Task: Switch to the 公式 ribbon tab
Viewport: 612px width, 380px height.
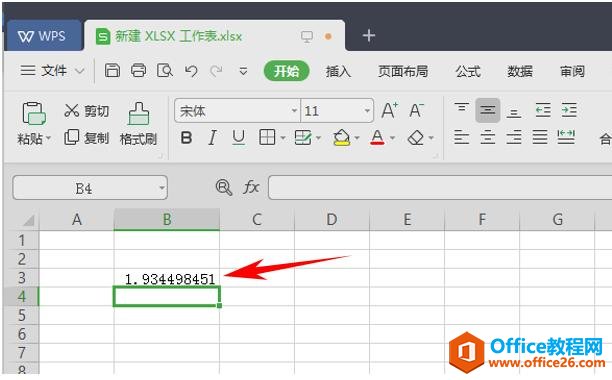Action: (x=468, y=71)
